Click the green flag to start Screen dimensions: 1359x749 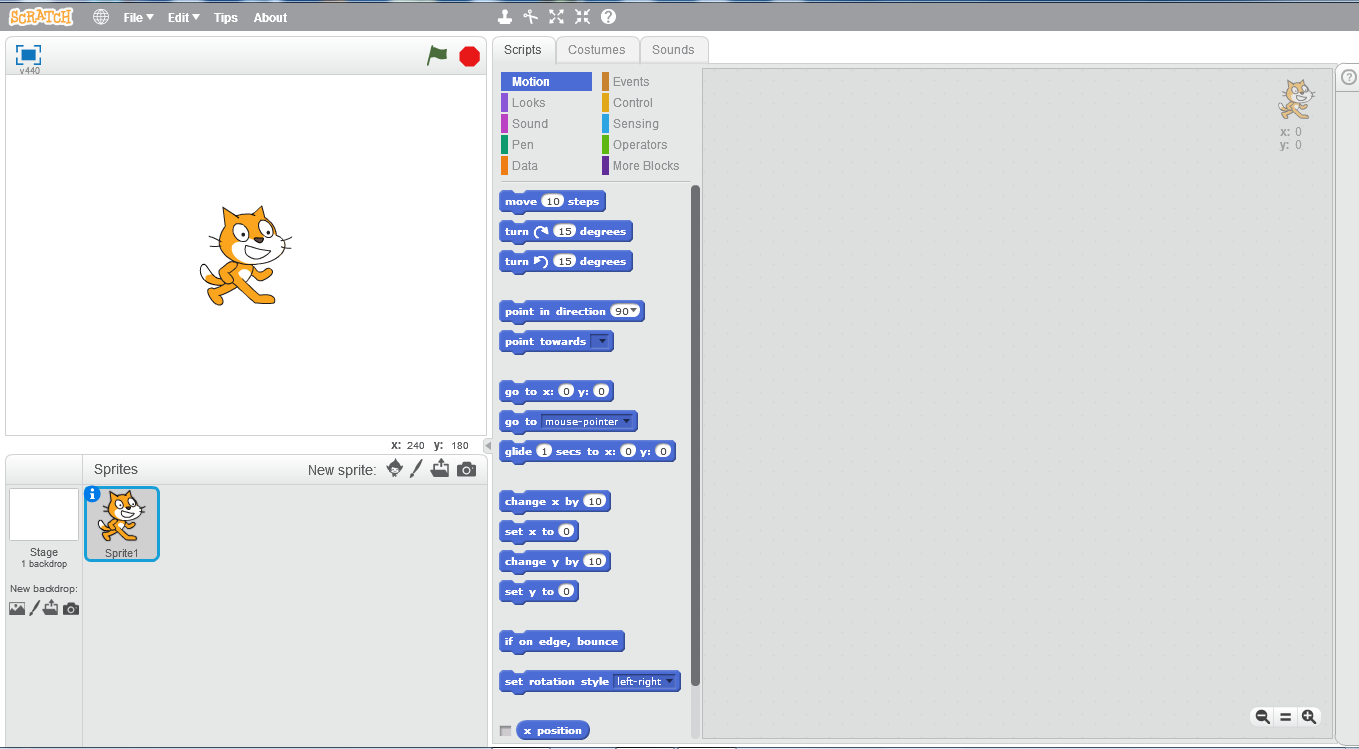pyautogui.click(x=437, y=56)
